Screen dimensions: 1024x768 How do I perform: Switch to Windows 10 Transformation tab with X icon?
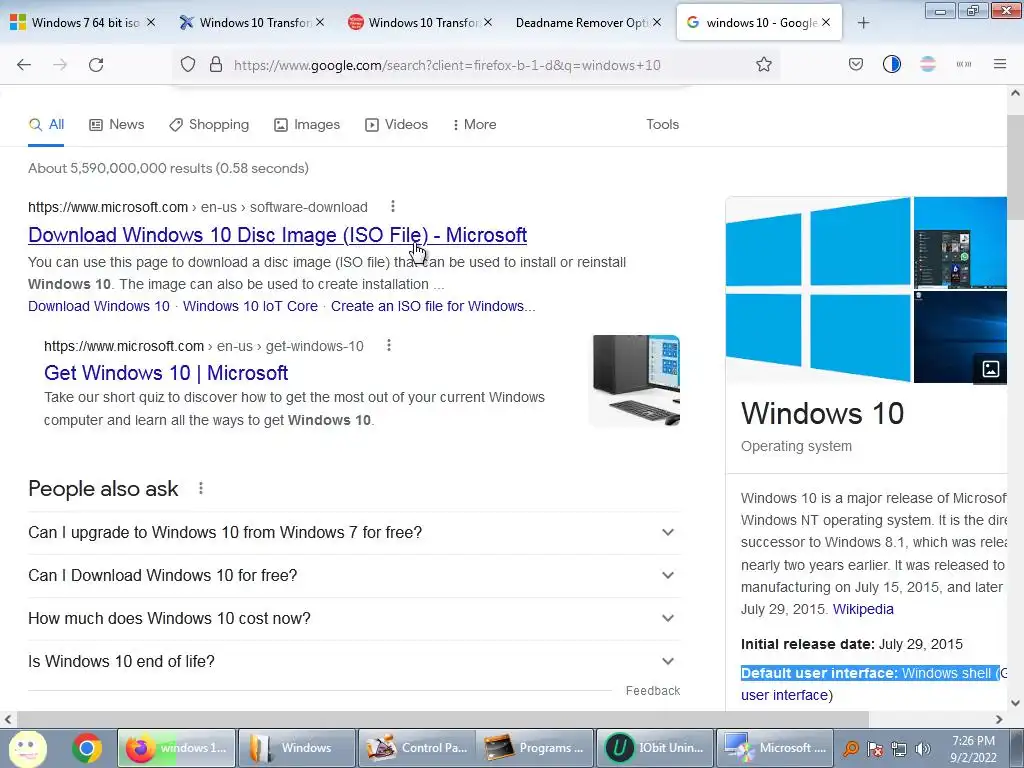(x=252, y=23)
